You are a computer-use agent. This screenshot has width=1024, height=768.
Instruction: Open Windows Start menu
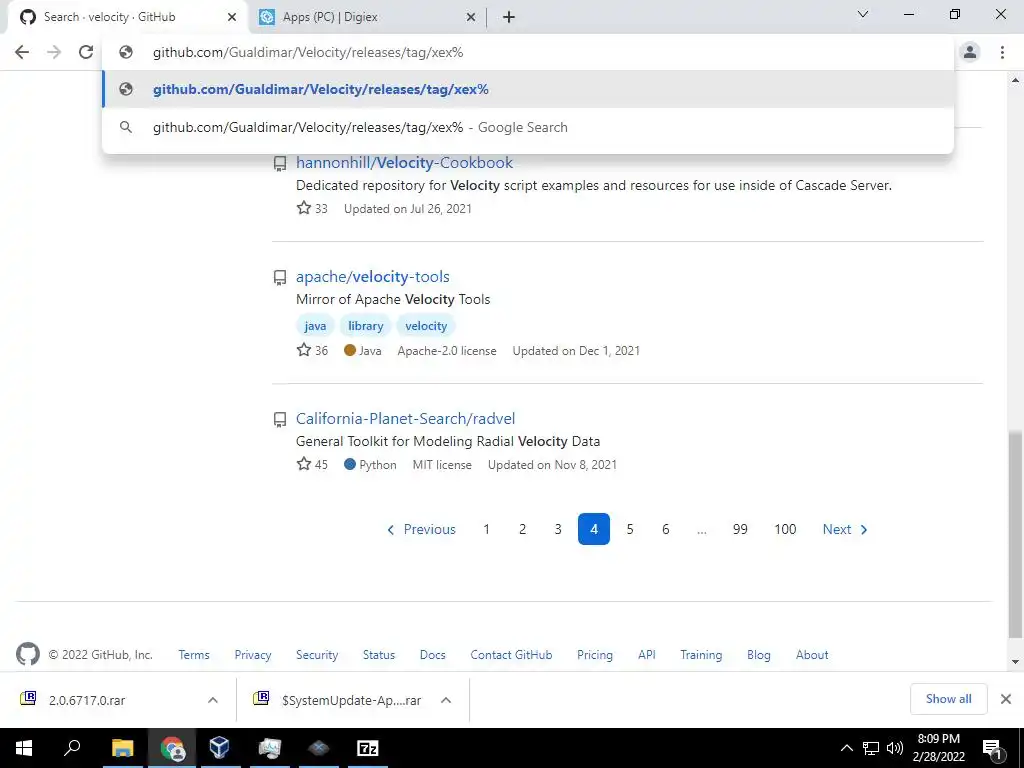tap(24, 748)
